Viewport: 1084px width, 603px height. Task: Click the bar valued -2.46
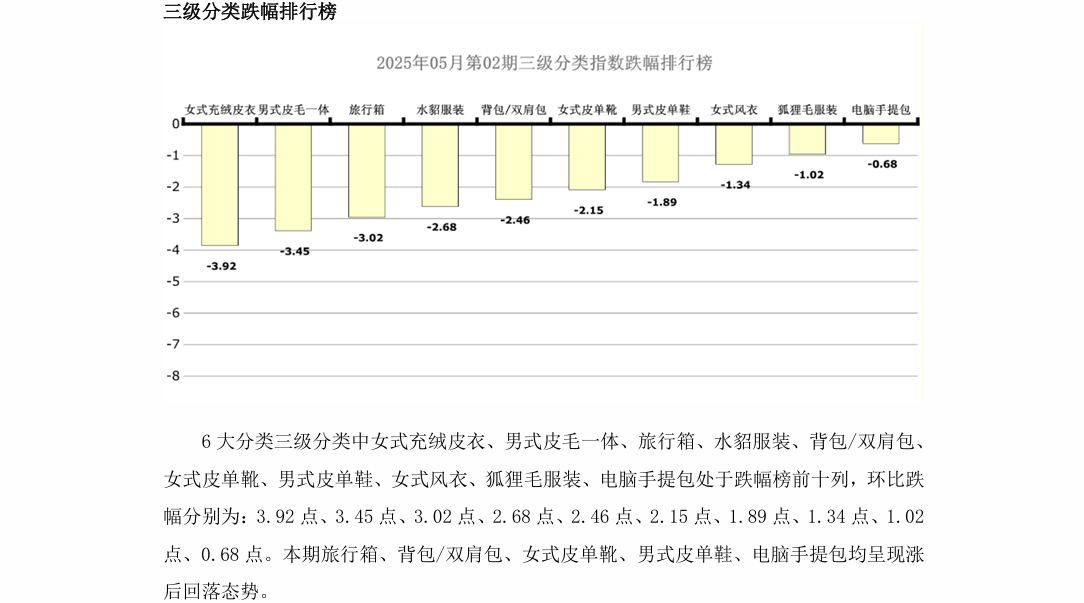pos(514,162)
